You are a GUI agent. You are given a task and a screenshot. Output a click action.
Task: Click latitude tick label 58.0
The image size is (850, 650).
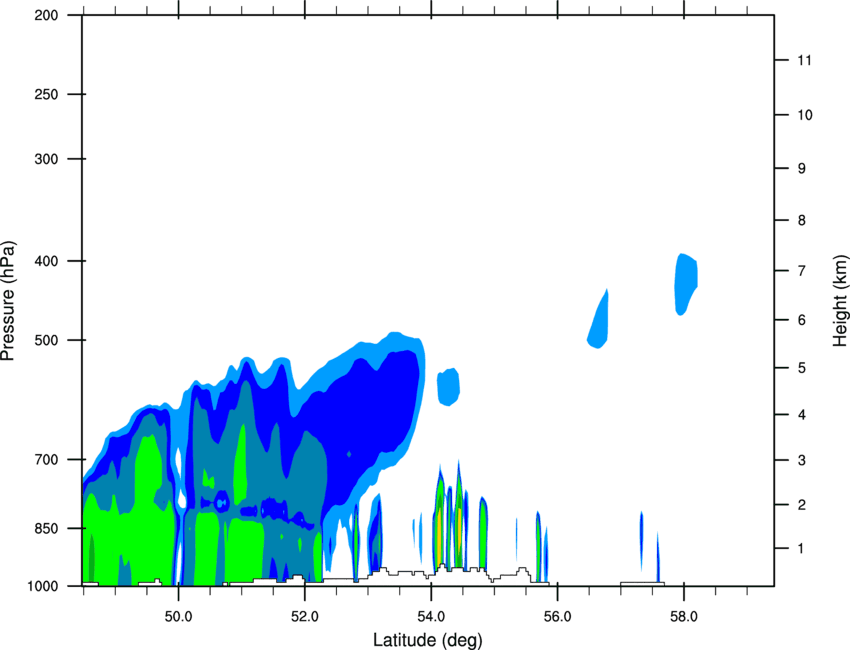[x=684, y=617]
